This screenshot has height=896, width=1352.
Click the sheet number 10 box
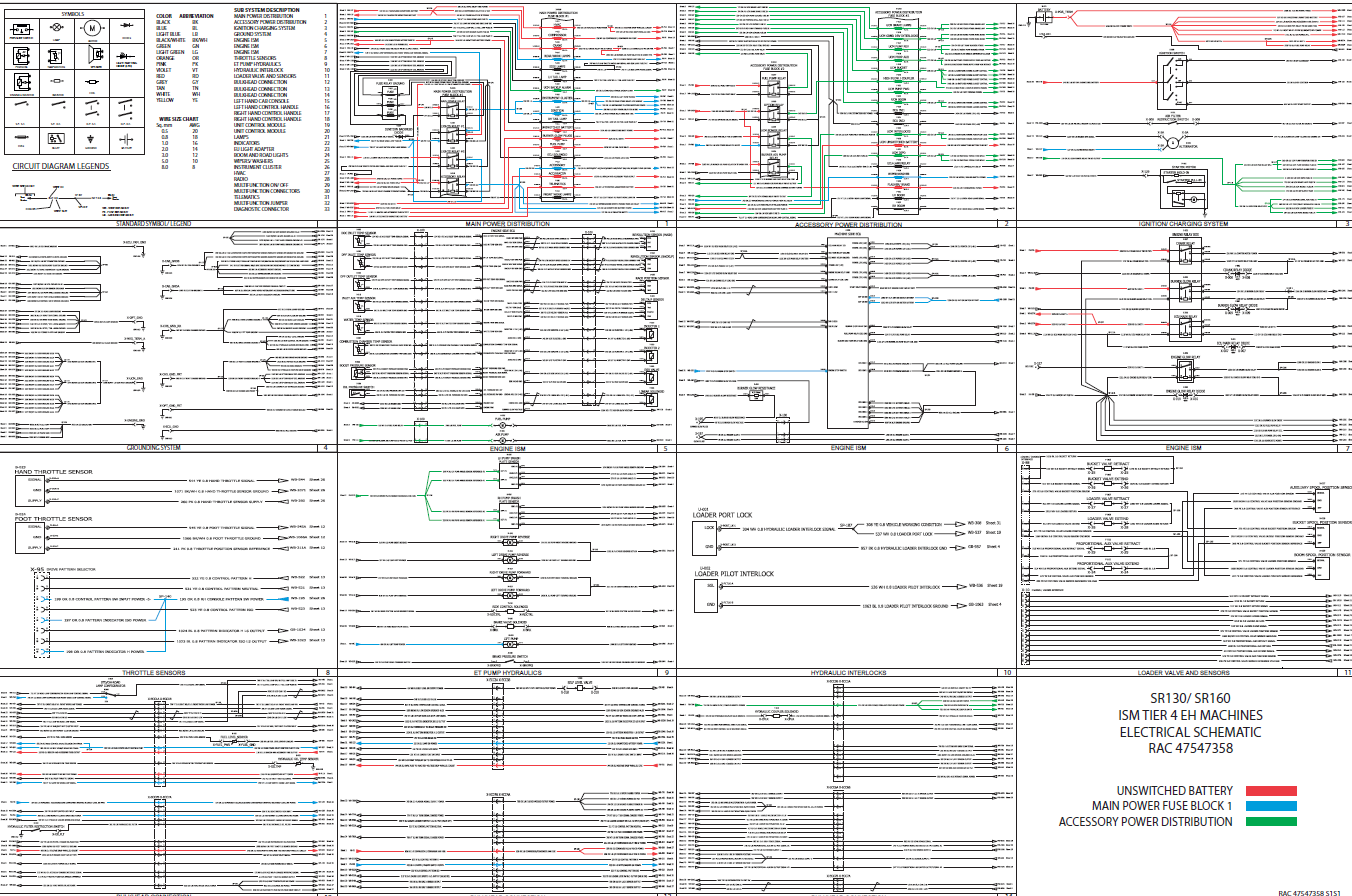click(1006, 673)
